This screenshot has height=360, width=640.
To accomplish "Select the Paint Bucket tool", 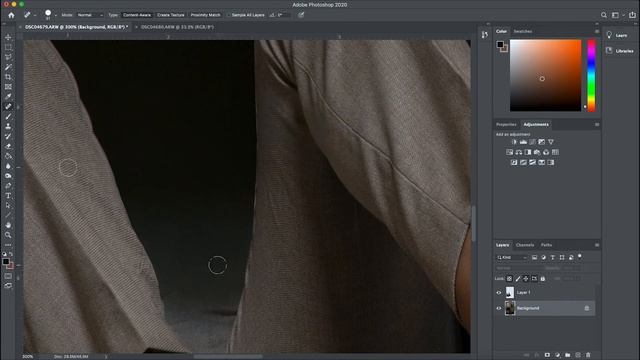I will [x=8, y=156].
